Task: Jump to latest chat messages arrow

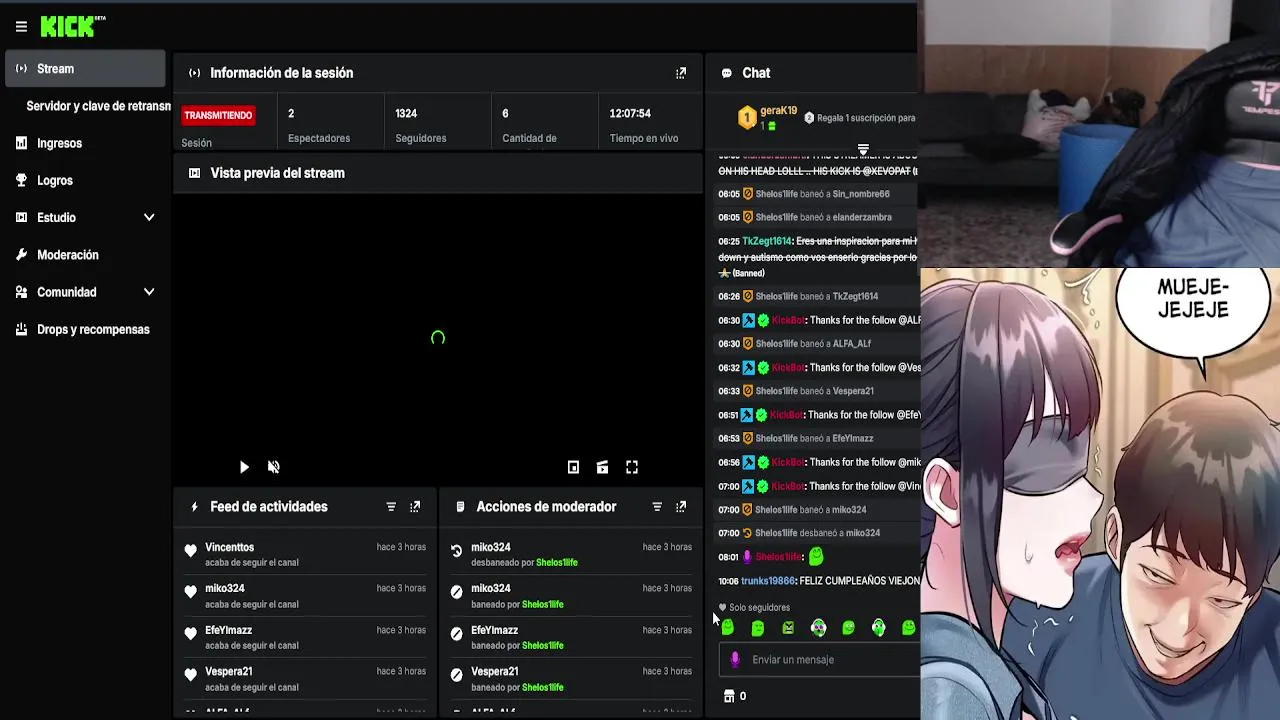Action: 863,149
